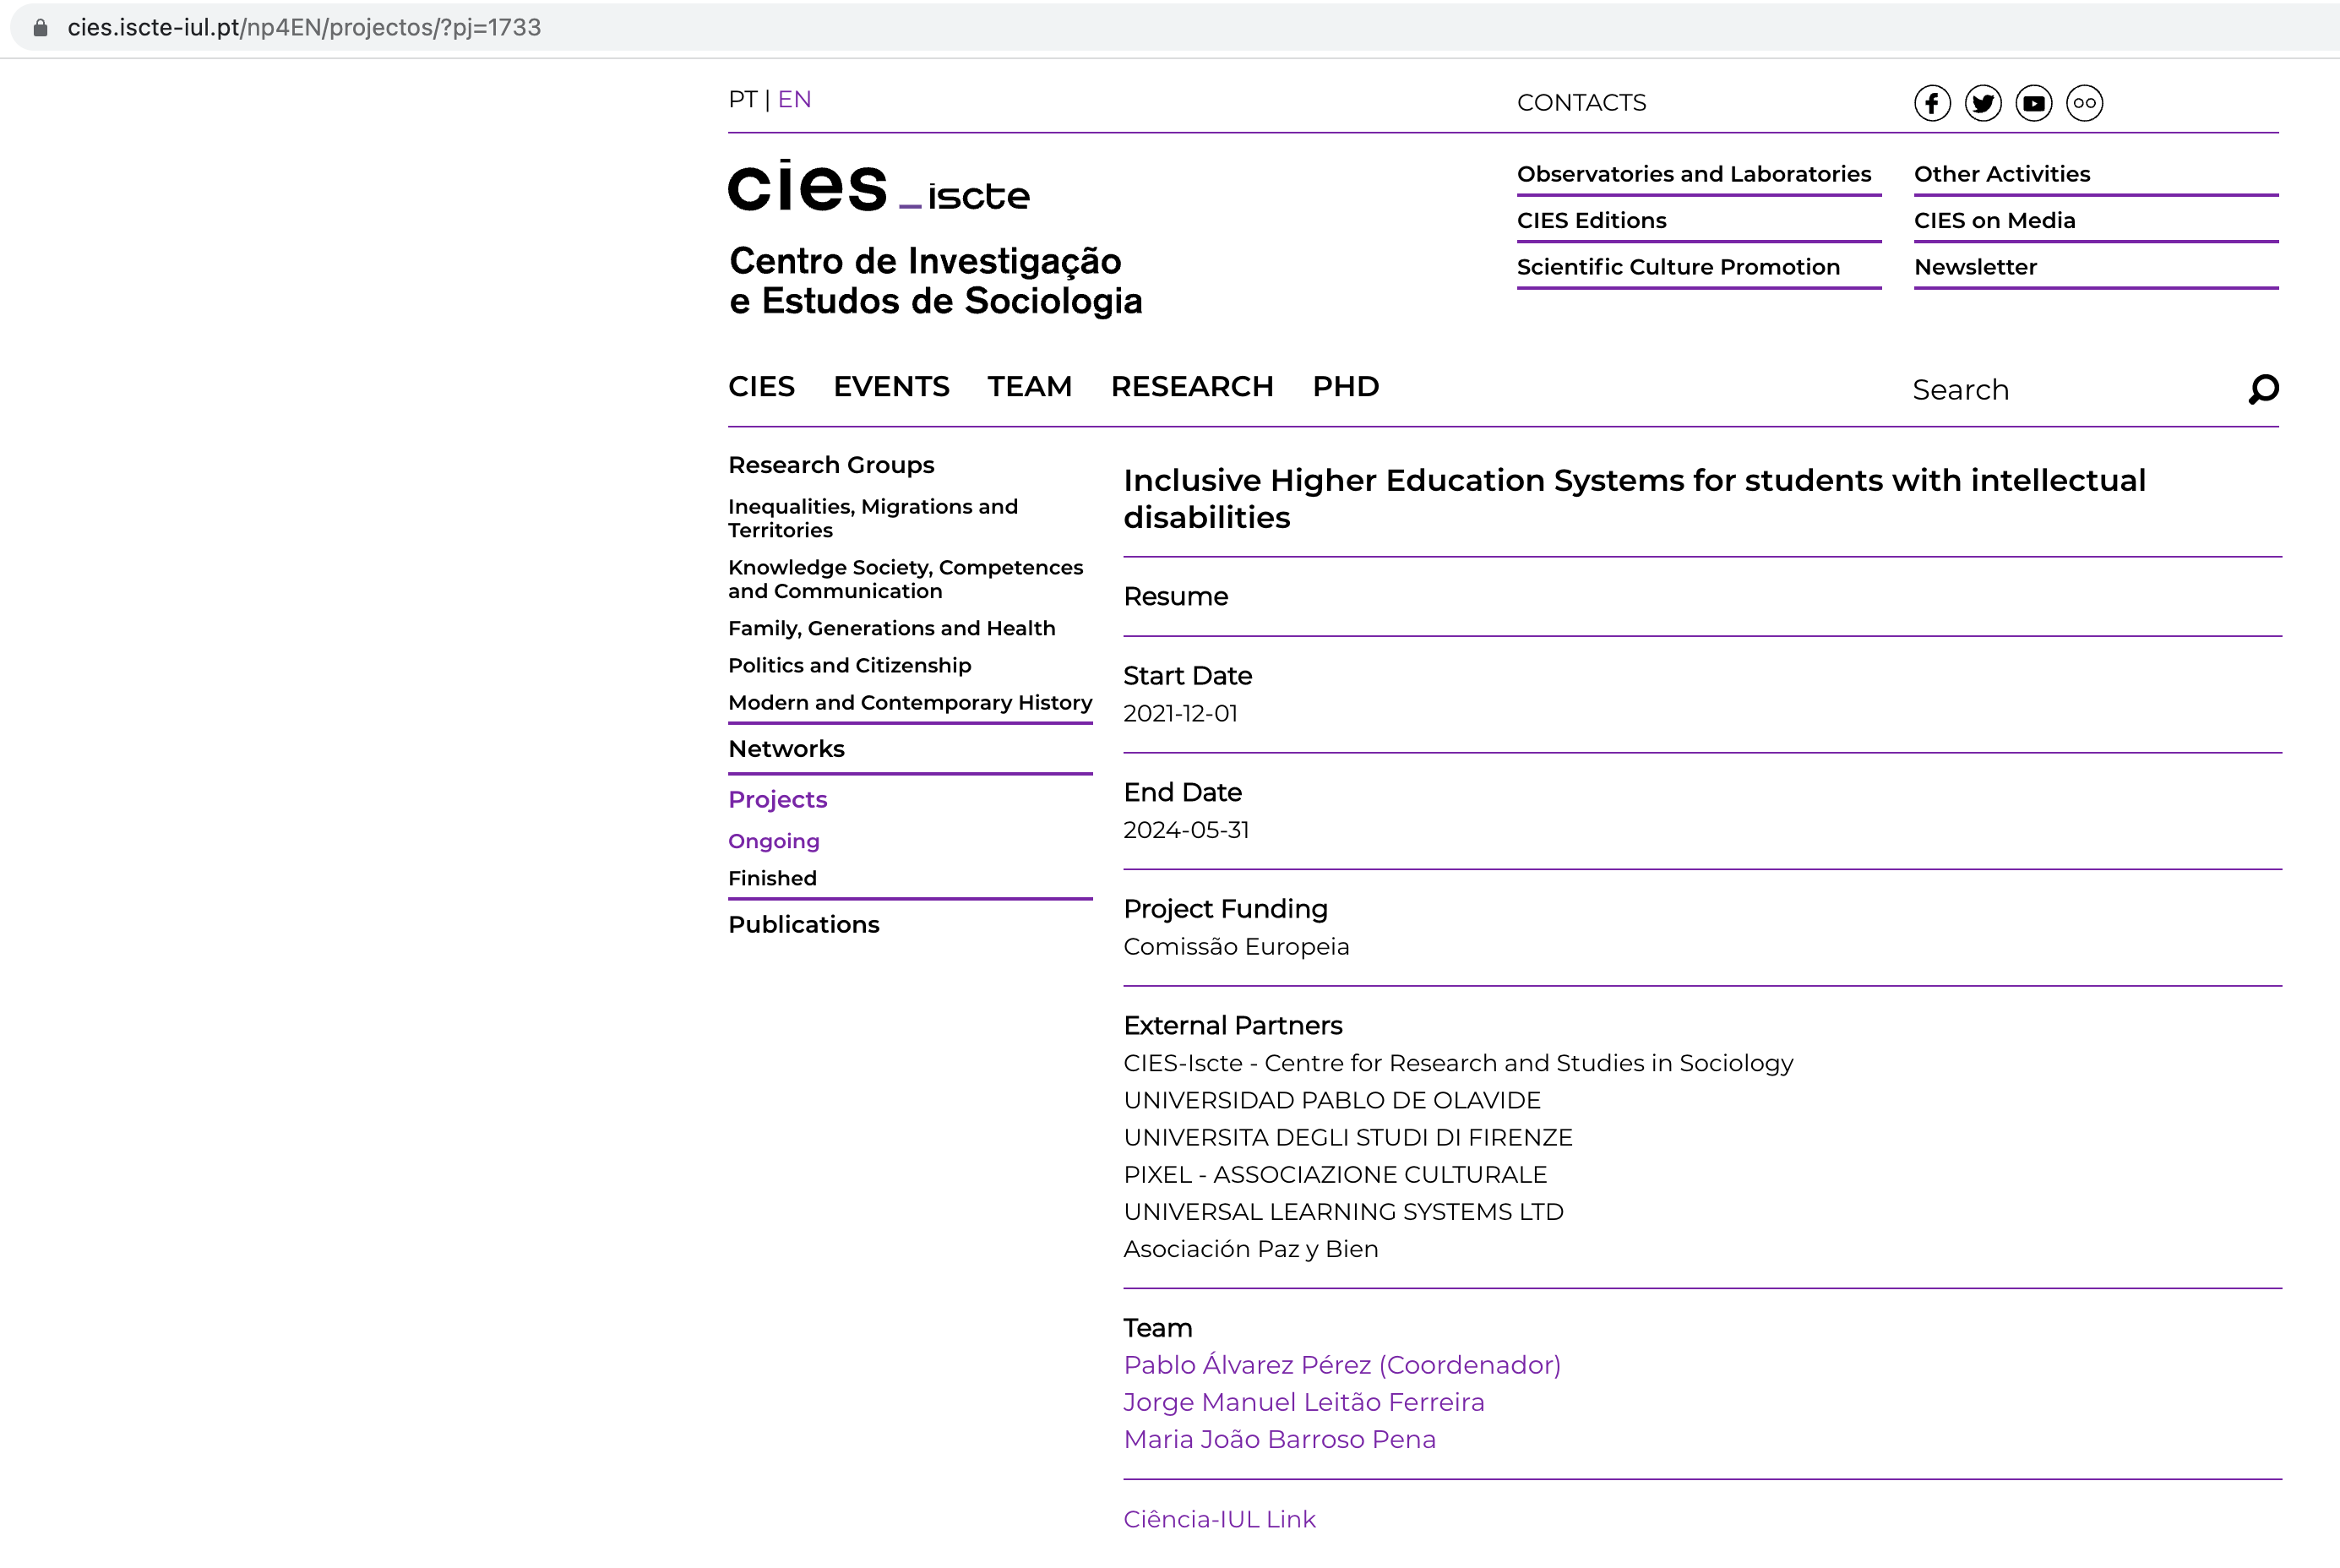The height and width of the screenshot is (1568, 2340).
Task: Click CIES-Iscte Centre for Research partner
Action: coord(1458,1063)
